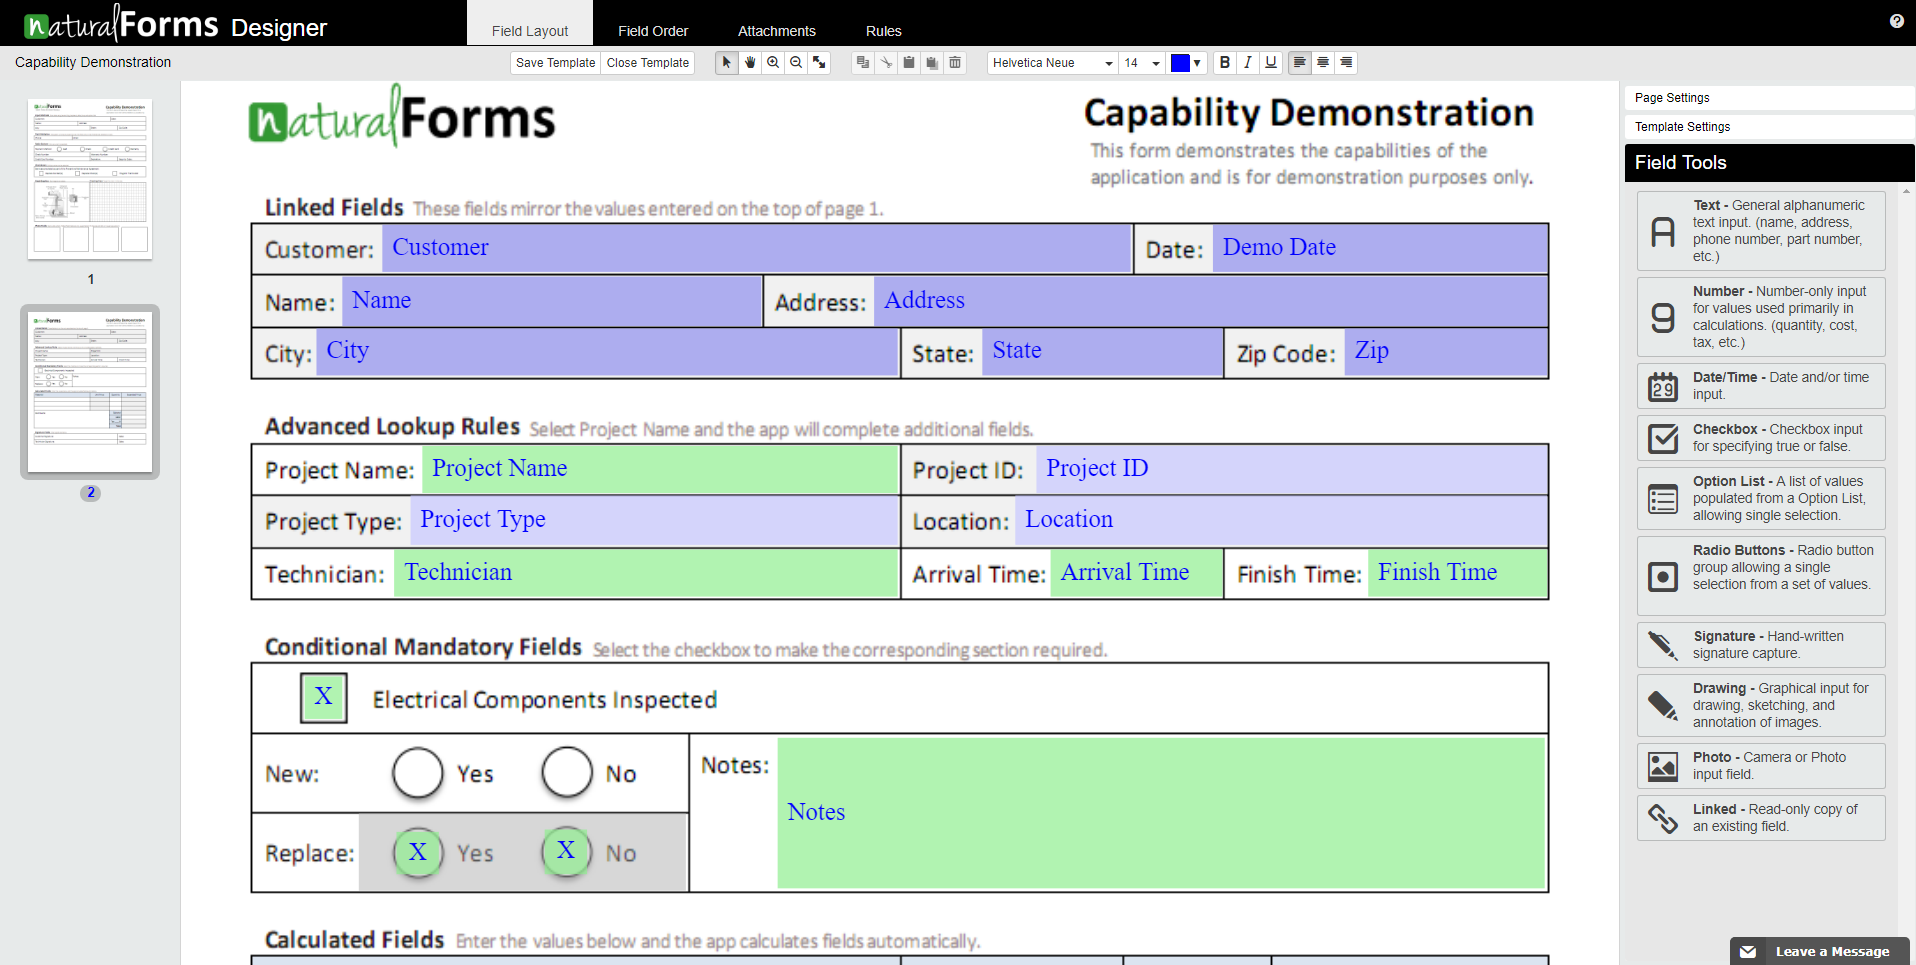The width and height of the screenshot is (1916, 965).
Task: Select the Project Name field
Action: (660, 469)
